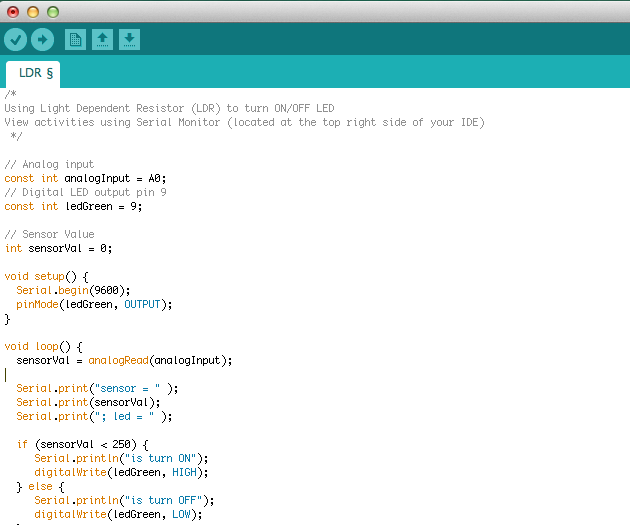The image size is (630, 525).
Task: Click the Serial.print("sensor = ") line
Action: click(x=97, y=389)
